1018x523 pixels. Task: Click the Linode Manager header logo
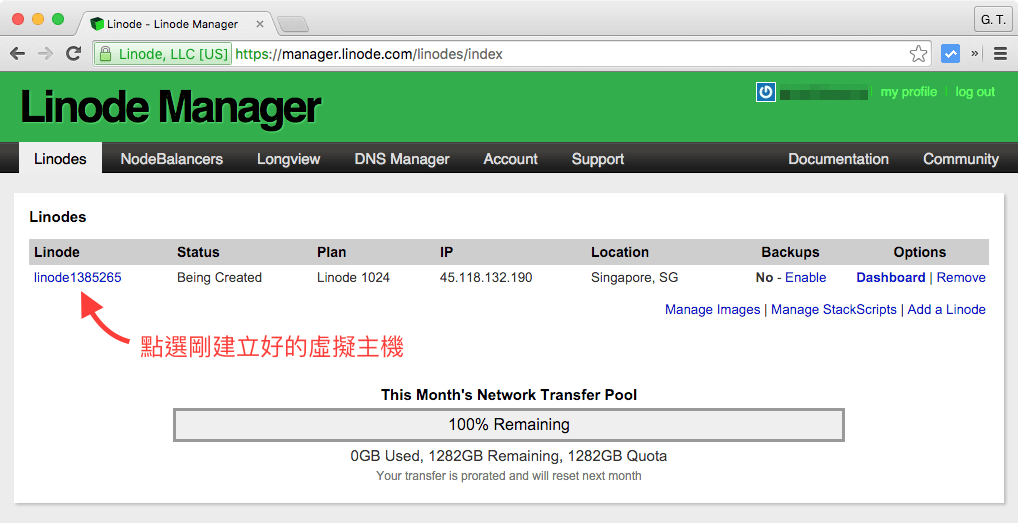(171, 107)
